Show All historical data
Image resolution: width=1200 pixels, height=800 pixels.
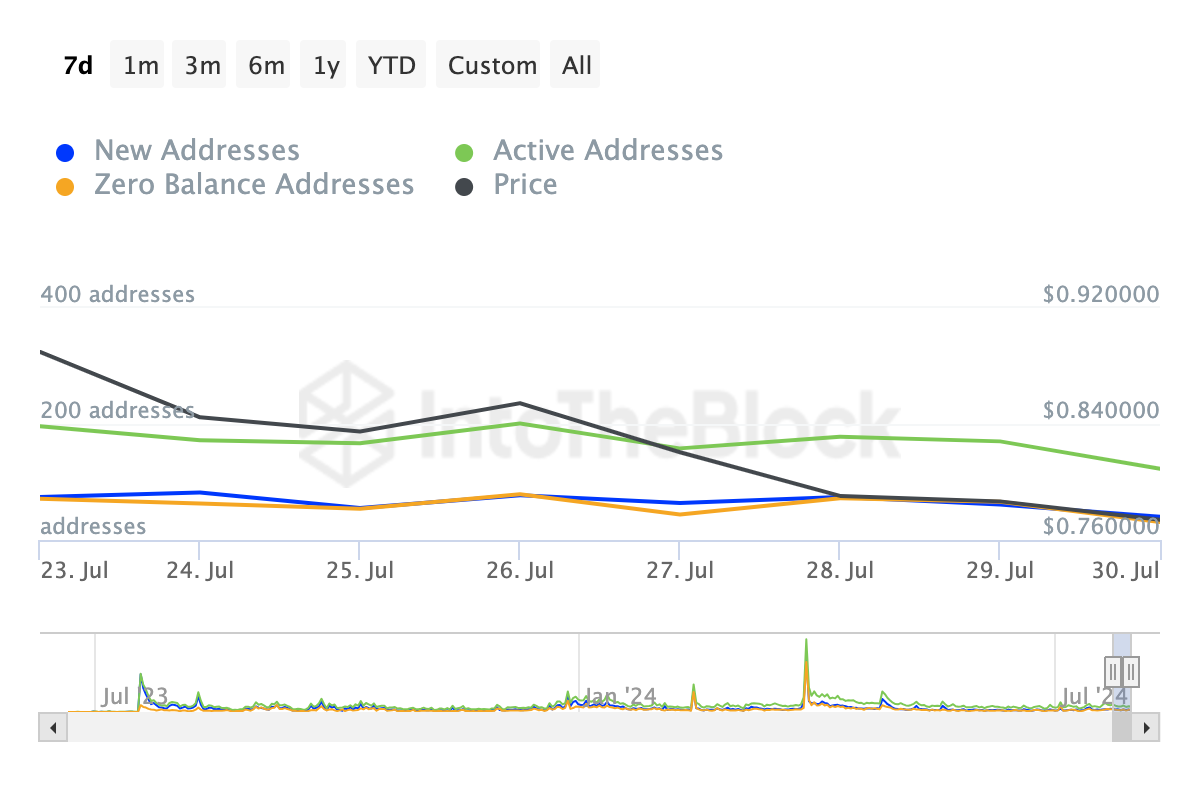[577, 65]
